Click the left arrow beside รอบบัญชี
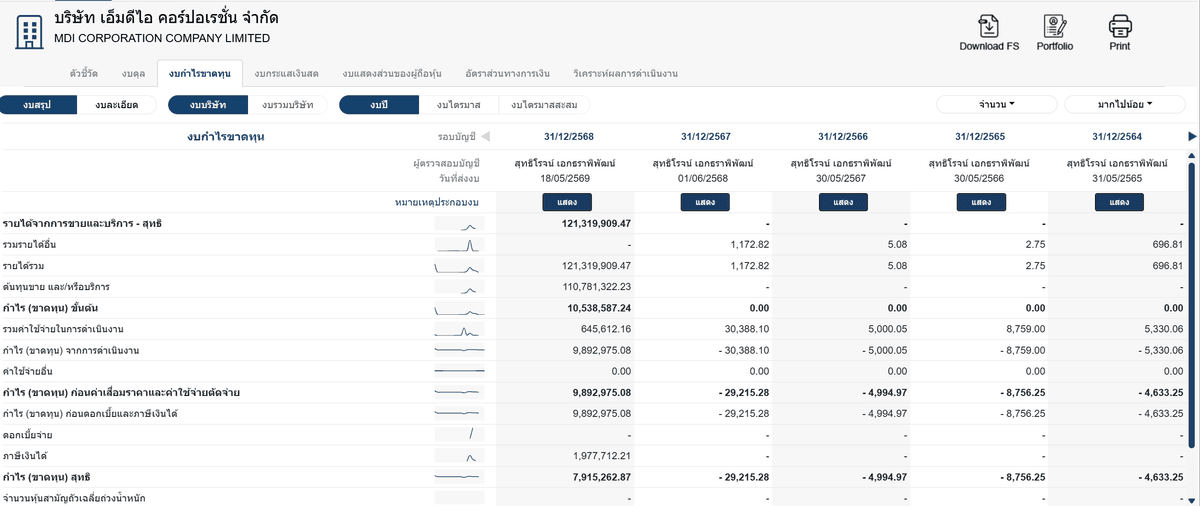Viewport: 1200px width, 506px height. (486, 136)
